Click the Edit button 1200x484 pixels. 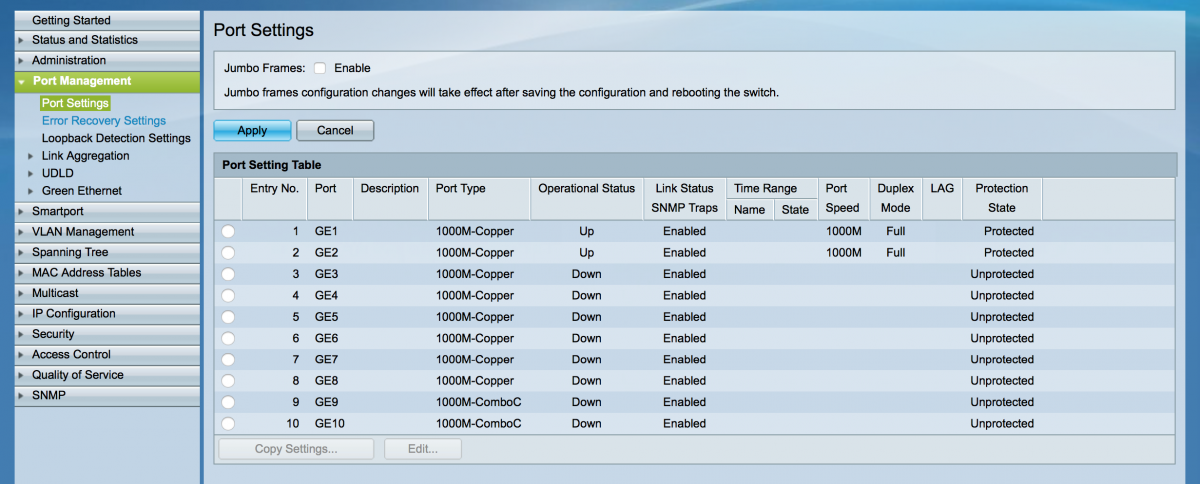point(423,449)
